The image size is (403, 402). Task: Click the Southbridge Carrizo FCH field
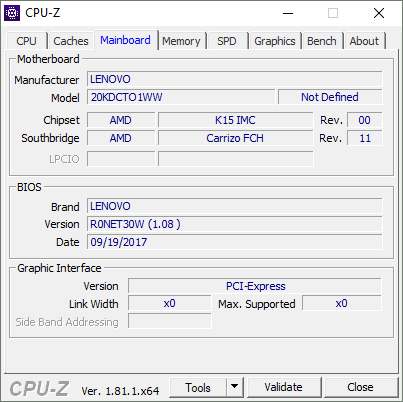point(236,138)
